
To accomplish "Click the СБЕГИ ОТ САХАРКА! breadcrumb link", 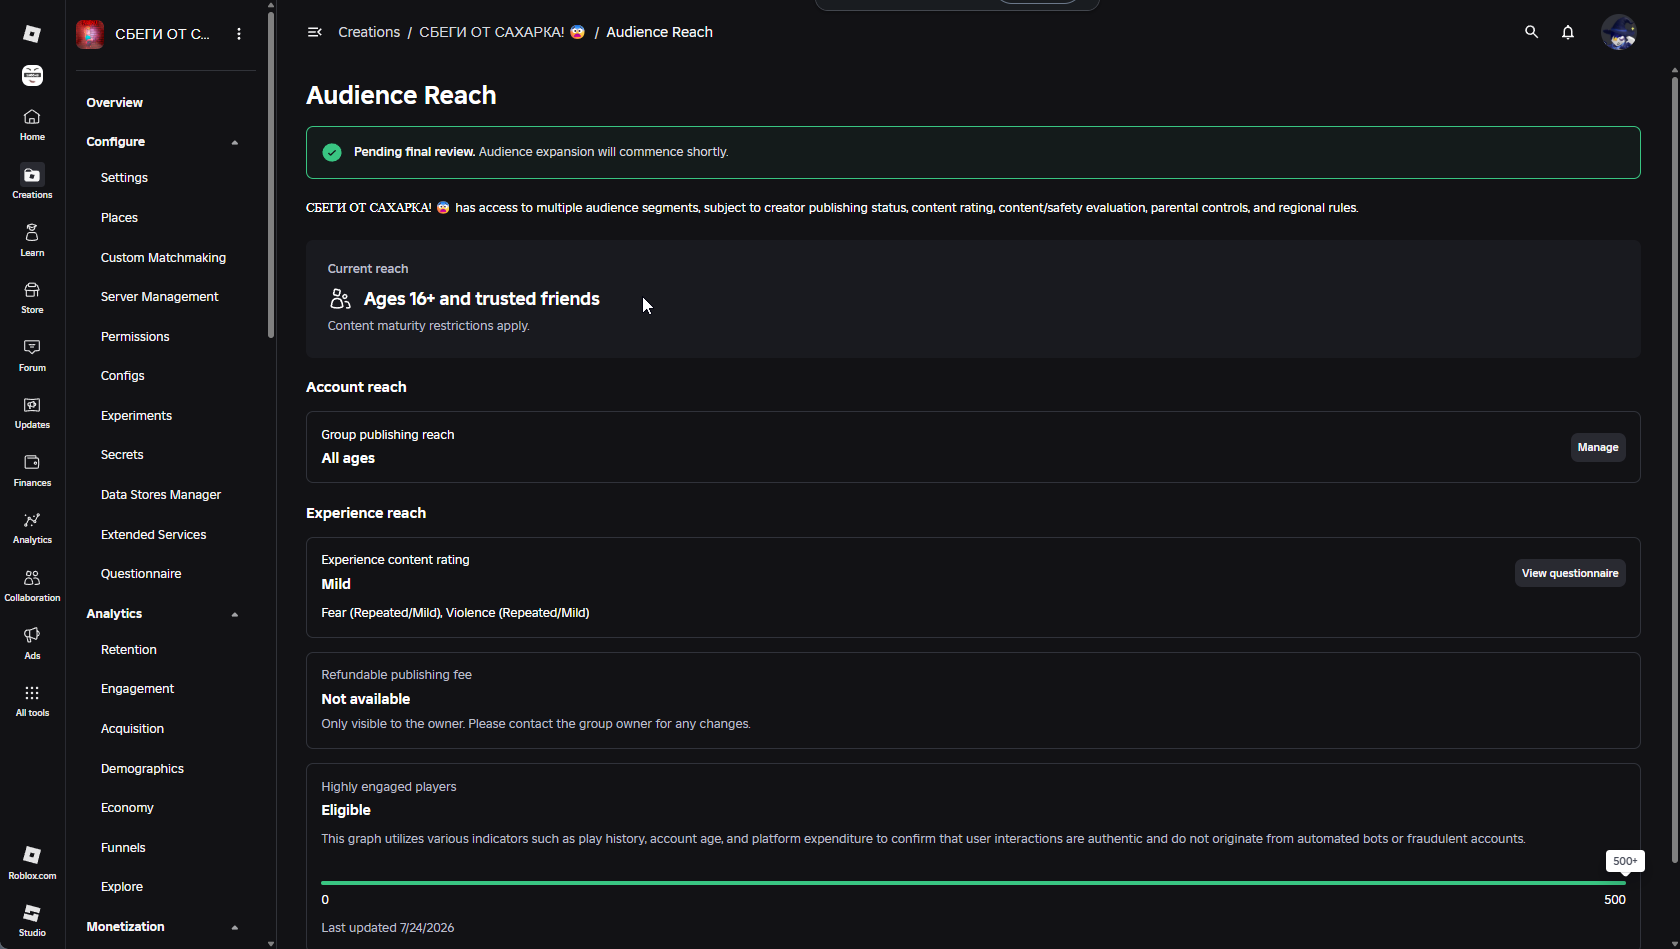I will 502,32.
